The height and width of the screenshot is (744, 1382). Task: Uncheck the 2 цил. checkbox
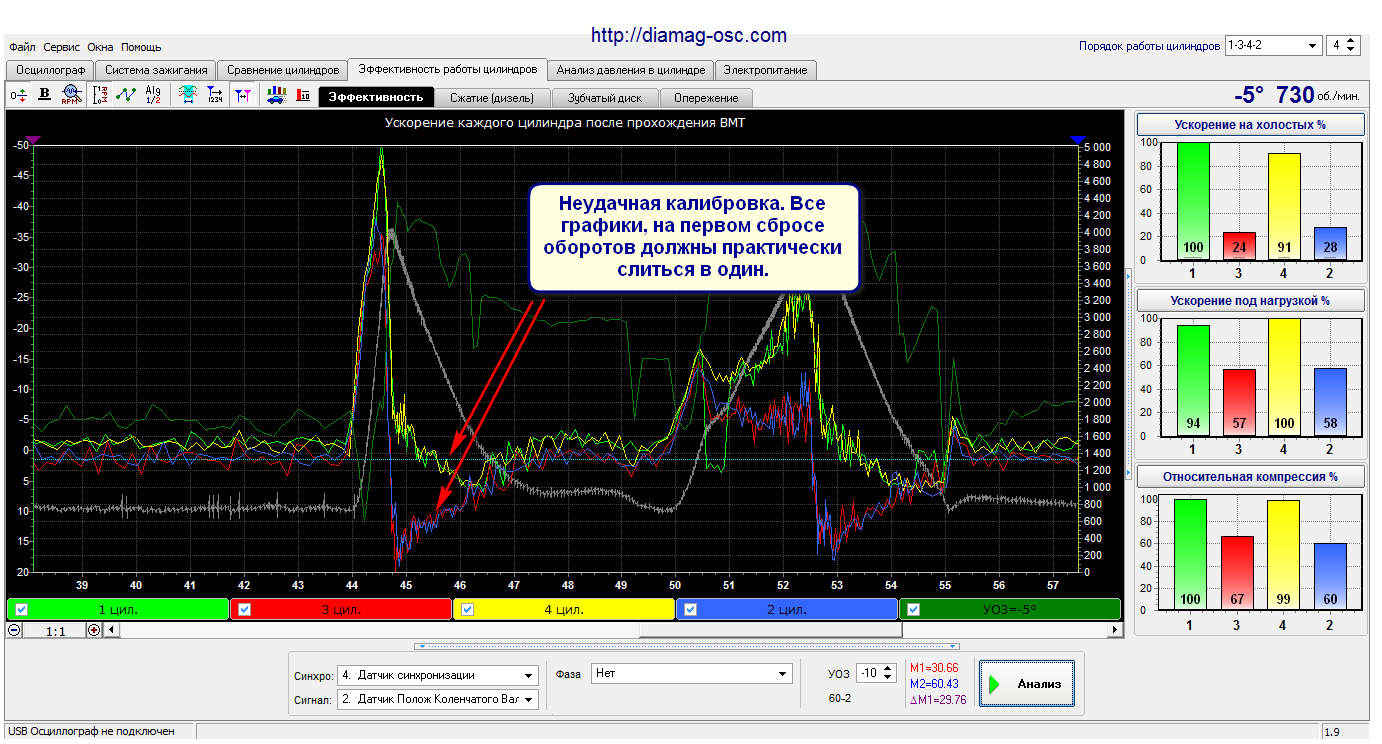point(690,609)
